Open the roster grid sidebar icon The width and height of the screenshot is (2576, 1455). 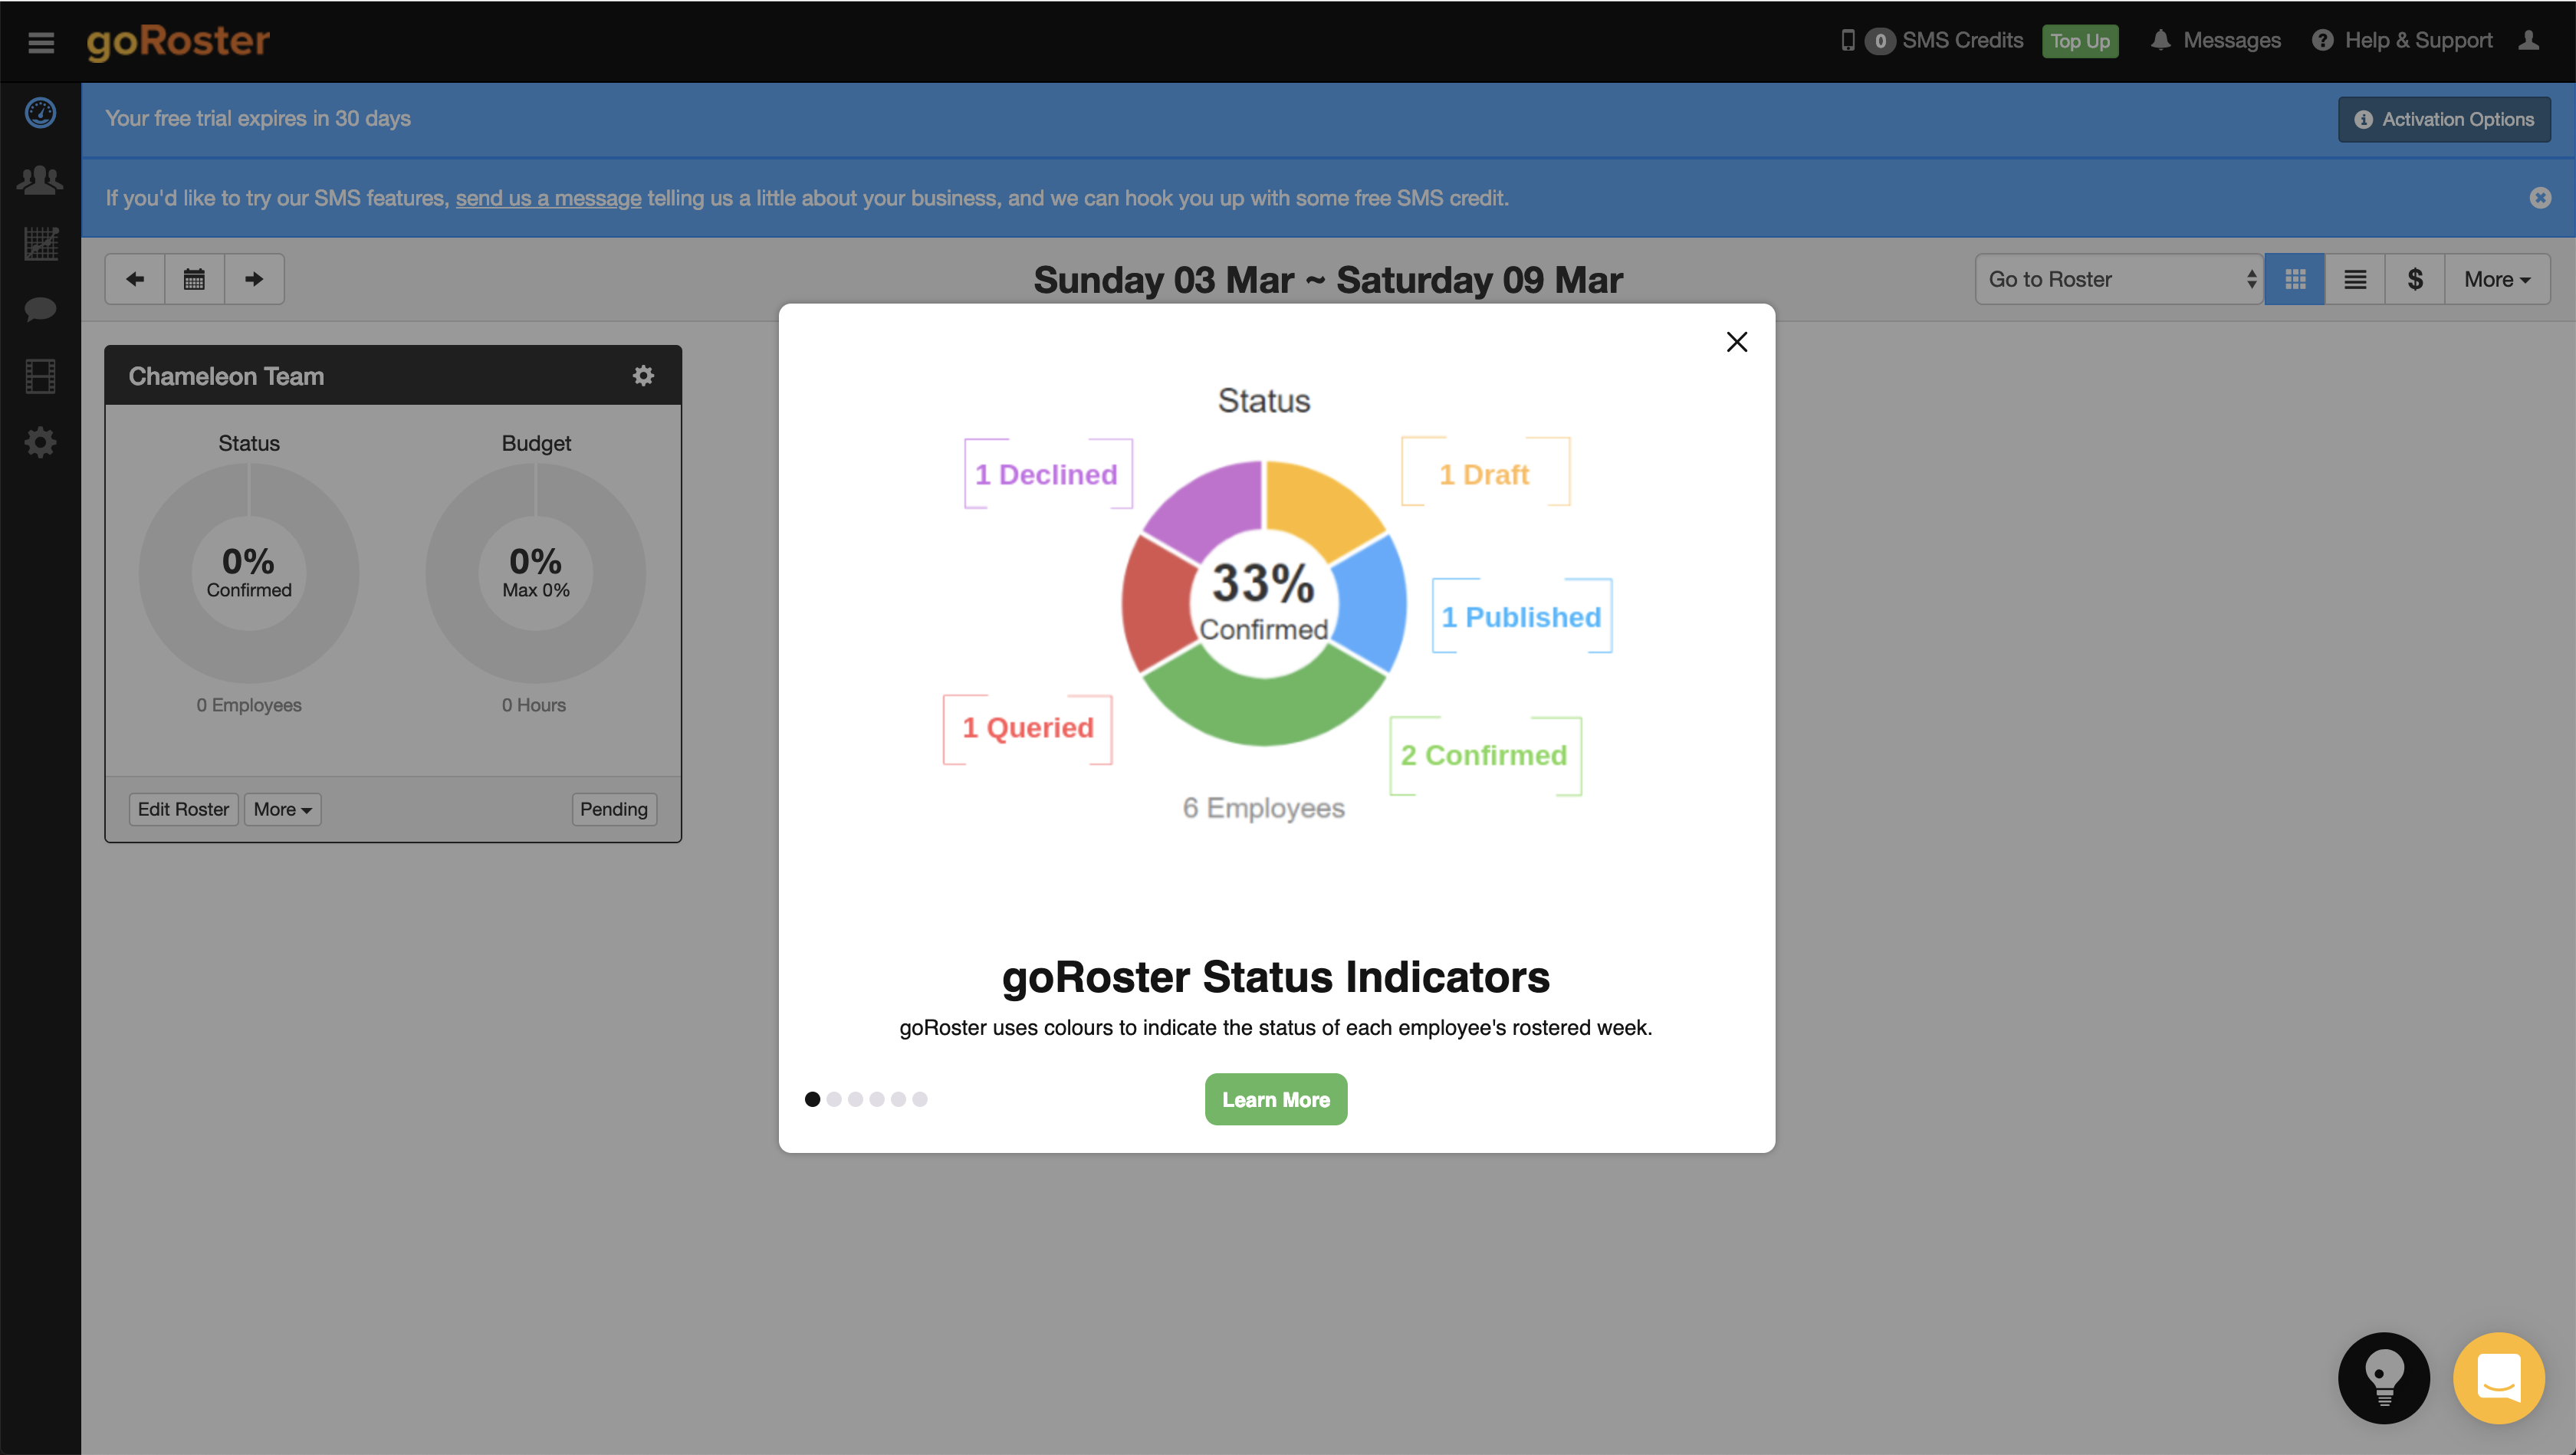41,244
